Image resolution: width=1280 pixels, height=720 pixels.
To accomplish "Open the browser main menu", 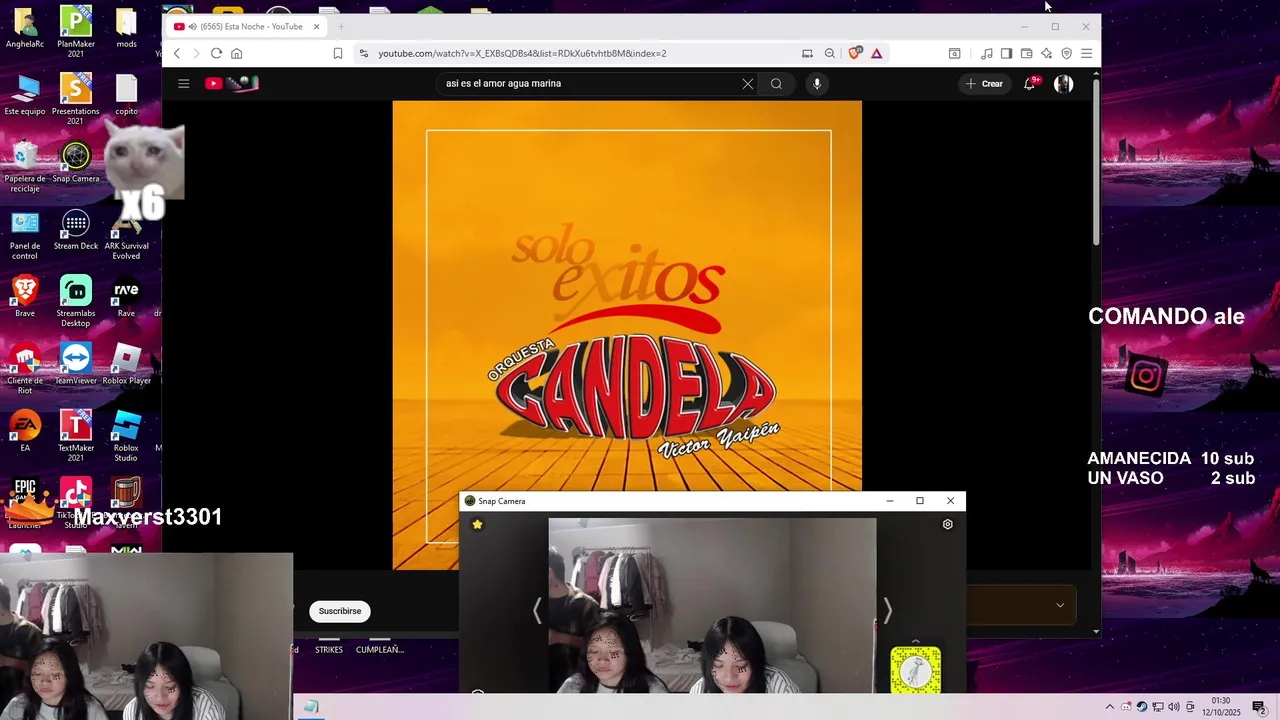I will 1086,53.
